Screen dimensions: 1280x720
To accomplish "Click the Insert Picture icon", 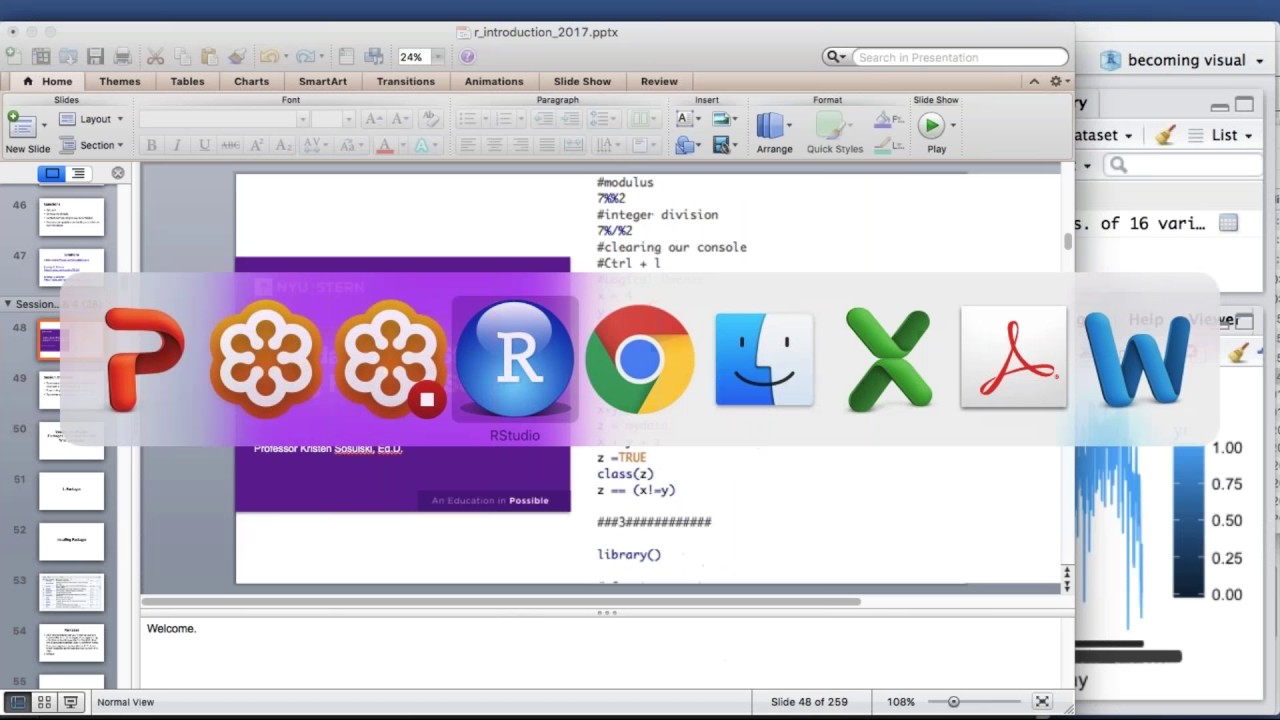I will [721, 119].
